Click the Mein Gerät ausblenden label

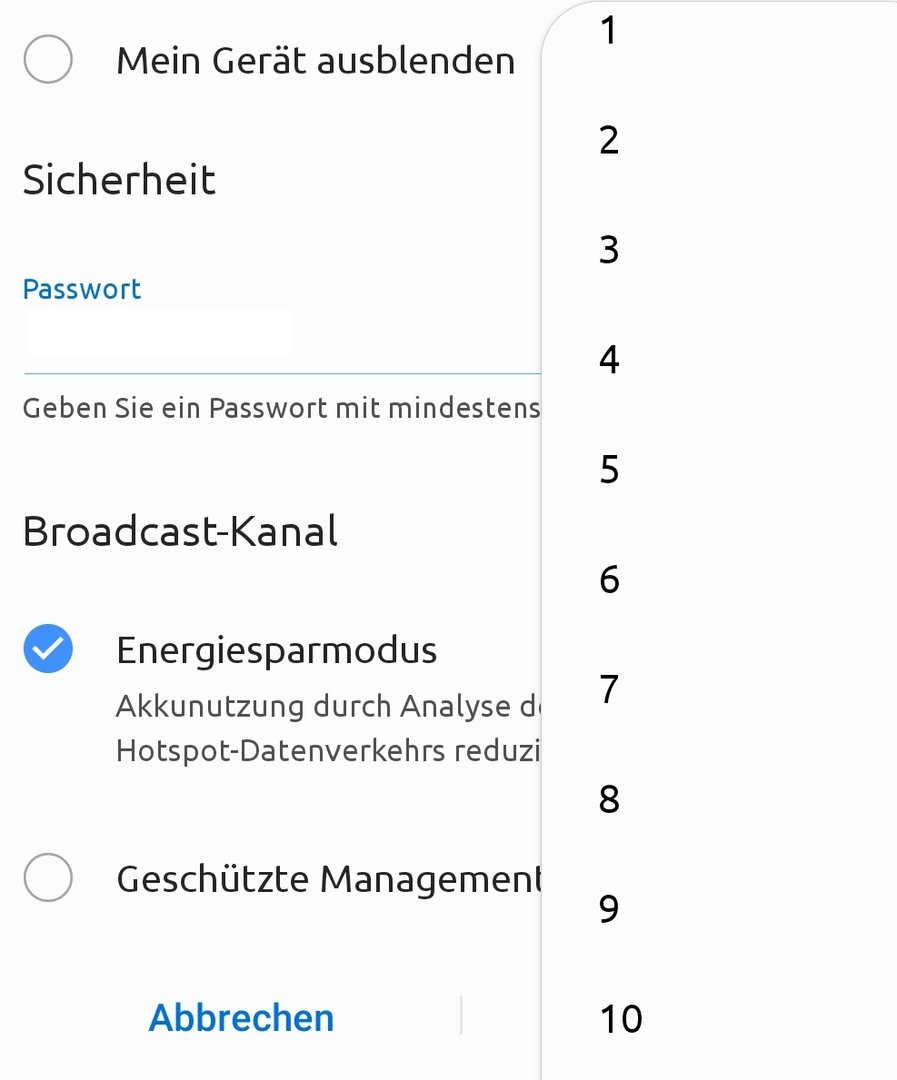pyautogui.click(x=316, y=61)
